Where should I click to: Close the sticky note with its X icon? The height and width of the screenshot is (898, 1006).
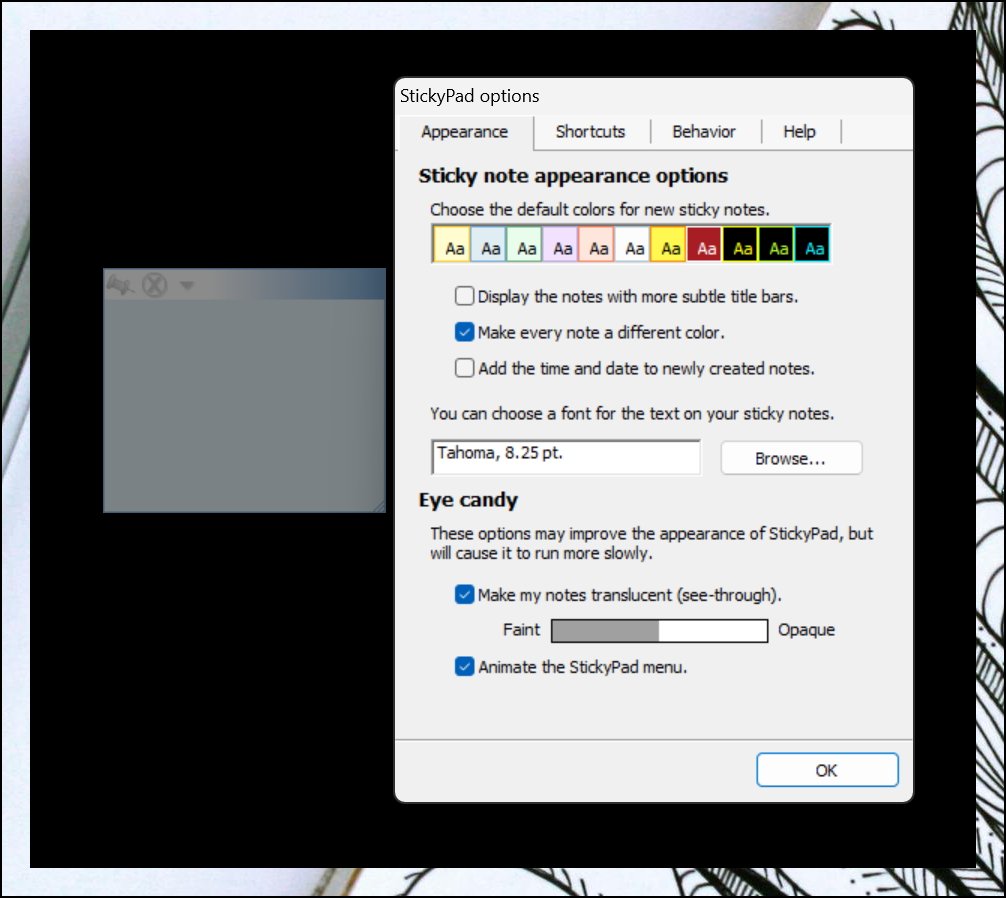pos(155,285)
